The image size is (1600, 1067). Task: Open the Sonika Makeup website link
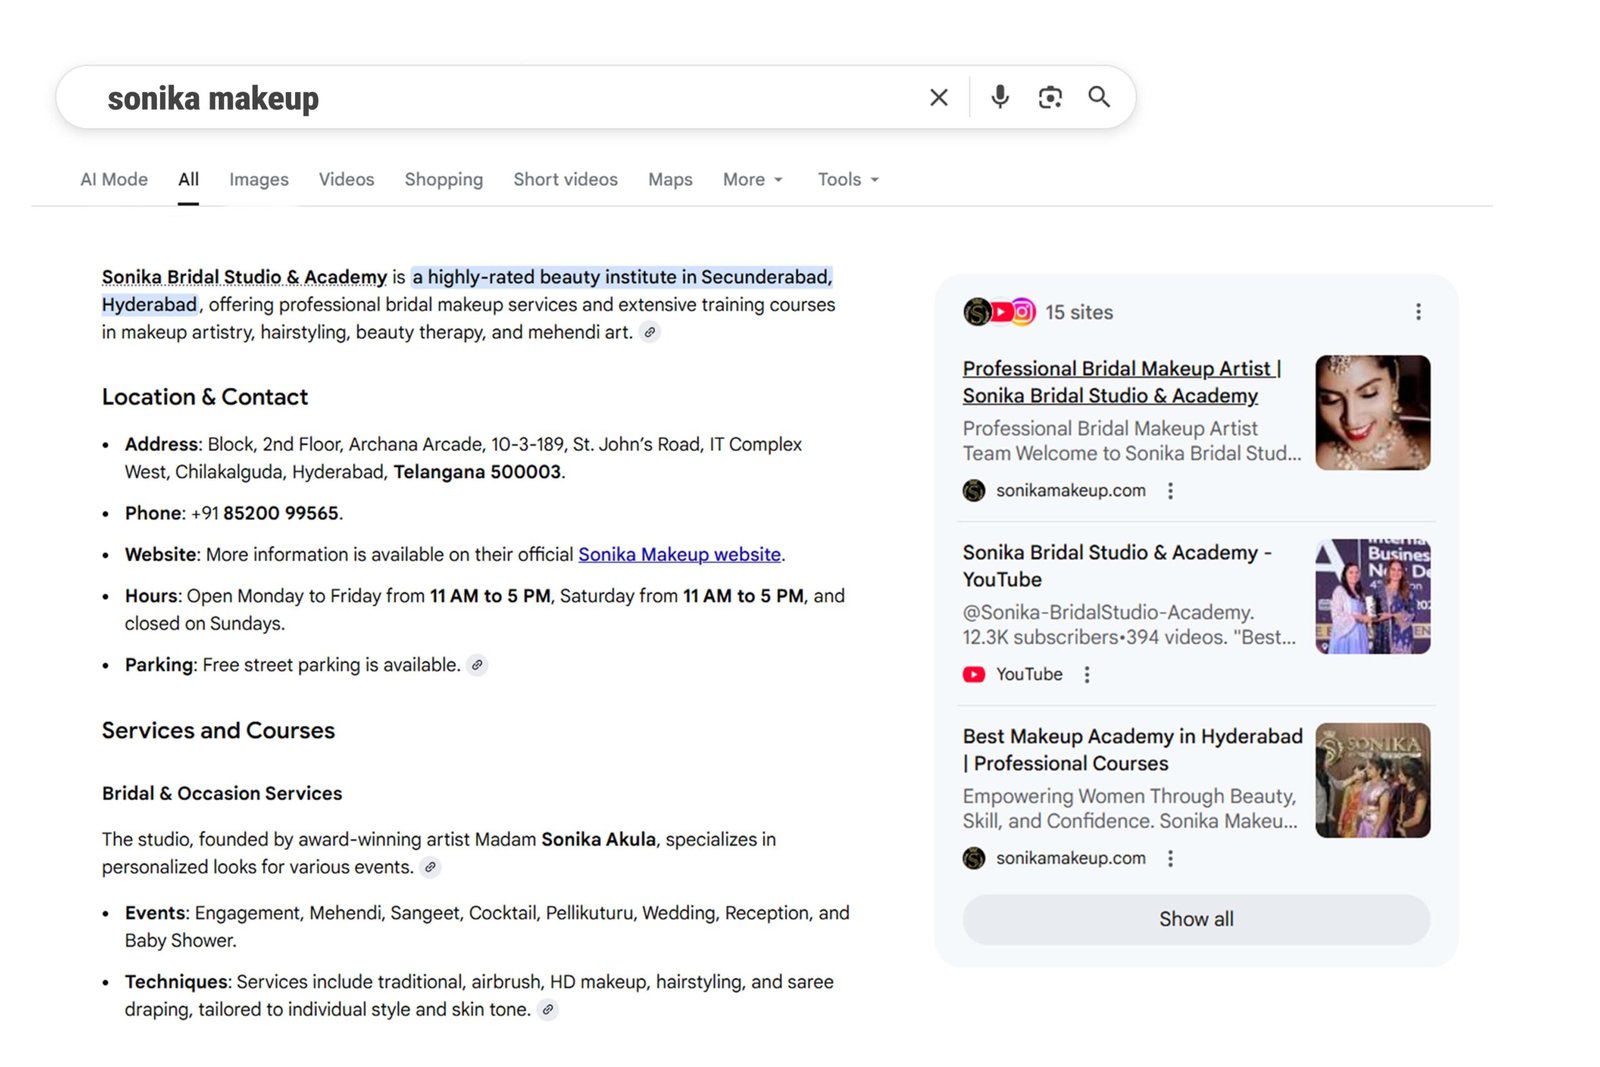[680, 554]
